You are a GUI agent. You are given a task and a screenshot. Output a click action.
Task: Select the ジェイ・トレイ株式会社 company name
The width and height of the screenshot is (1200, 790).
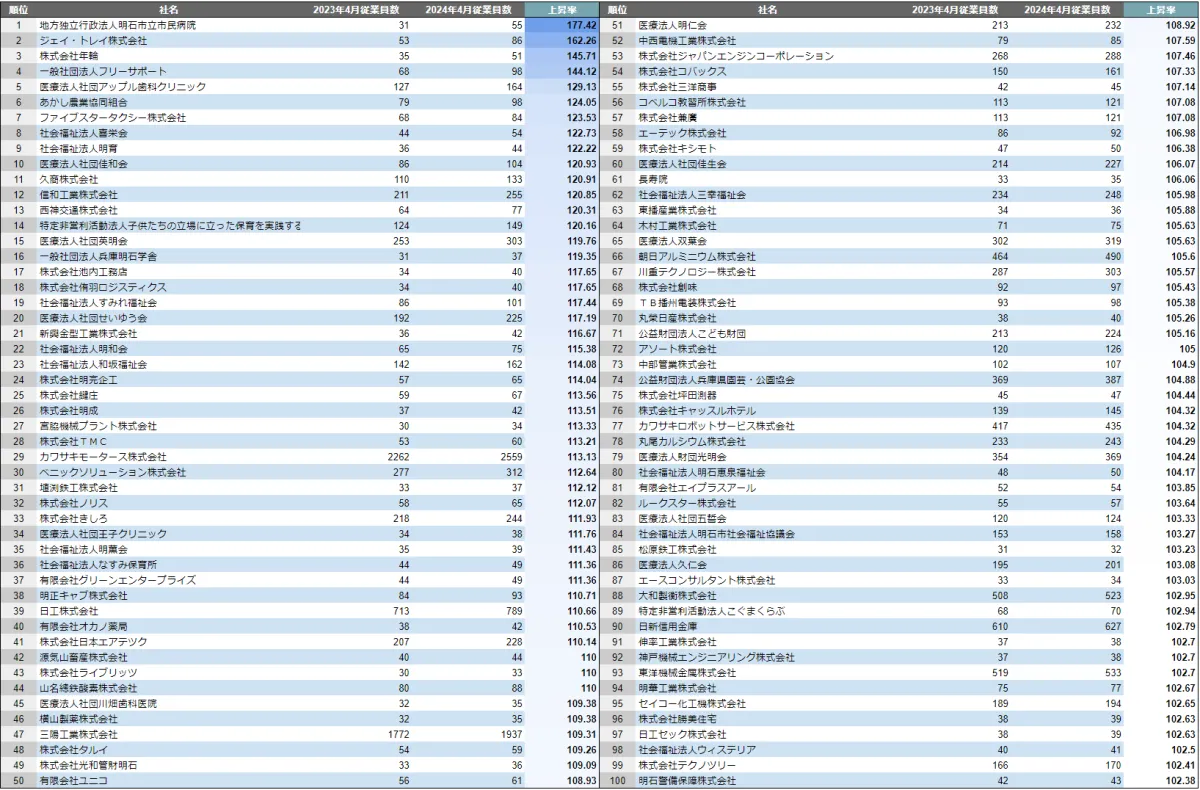pyautogui.click(x=92, y=41)
